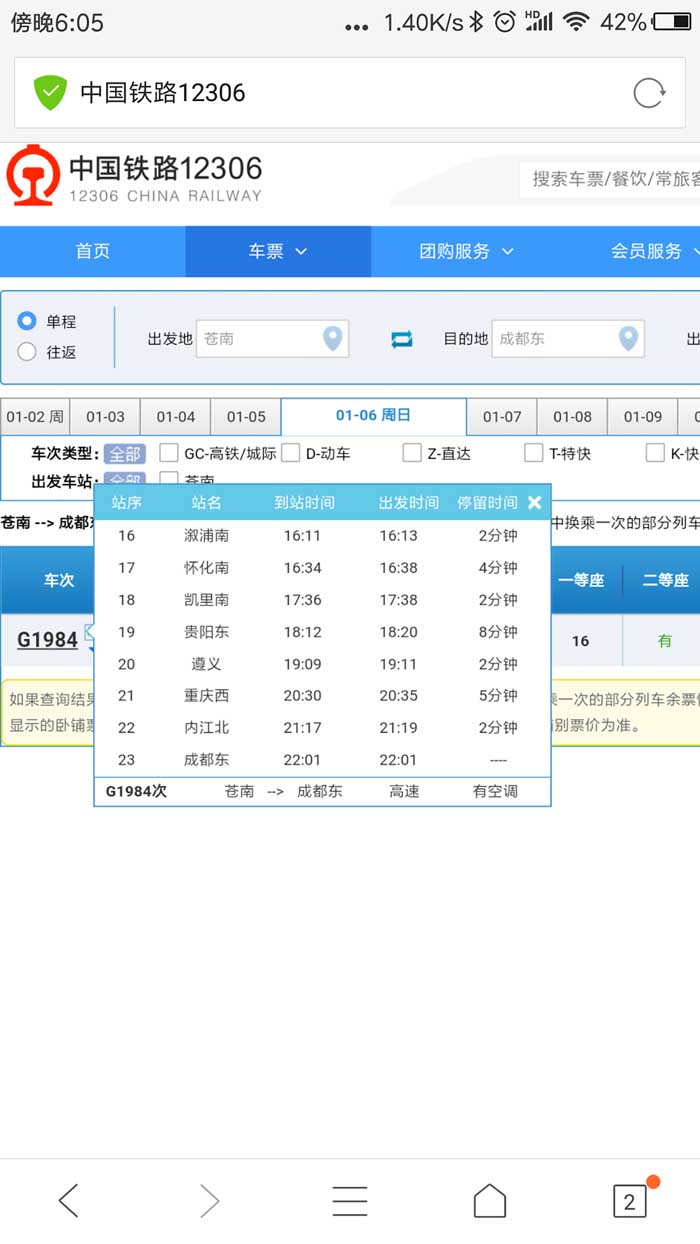Go to the 首页 nav item
This screenshot has width=700, height=1244.
click(x=92, y=252)
